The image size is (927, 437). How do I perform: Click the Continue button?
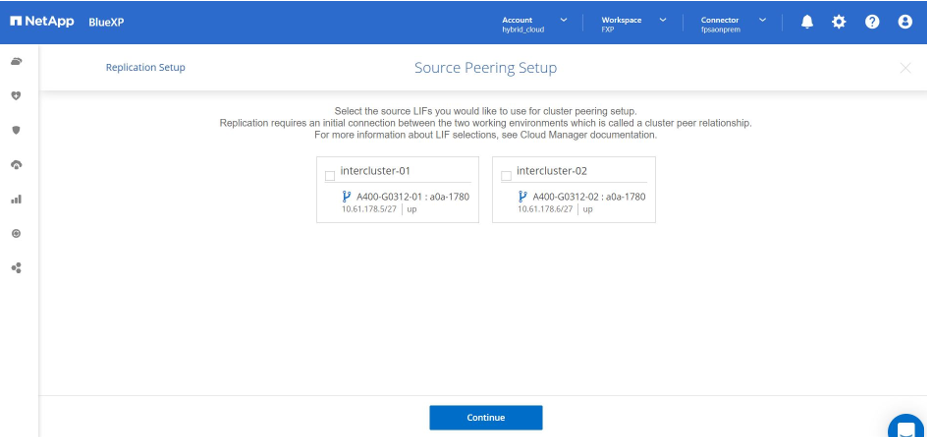coord(486,417)
